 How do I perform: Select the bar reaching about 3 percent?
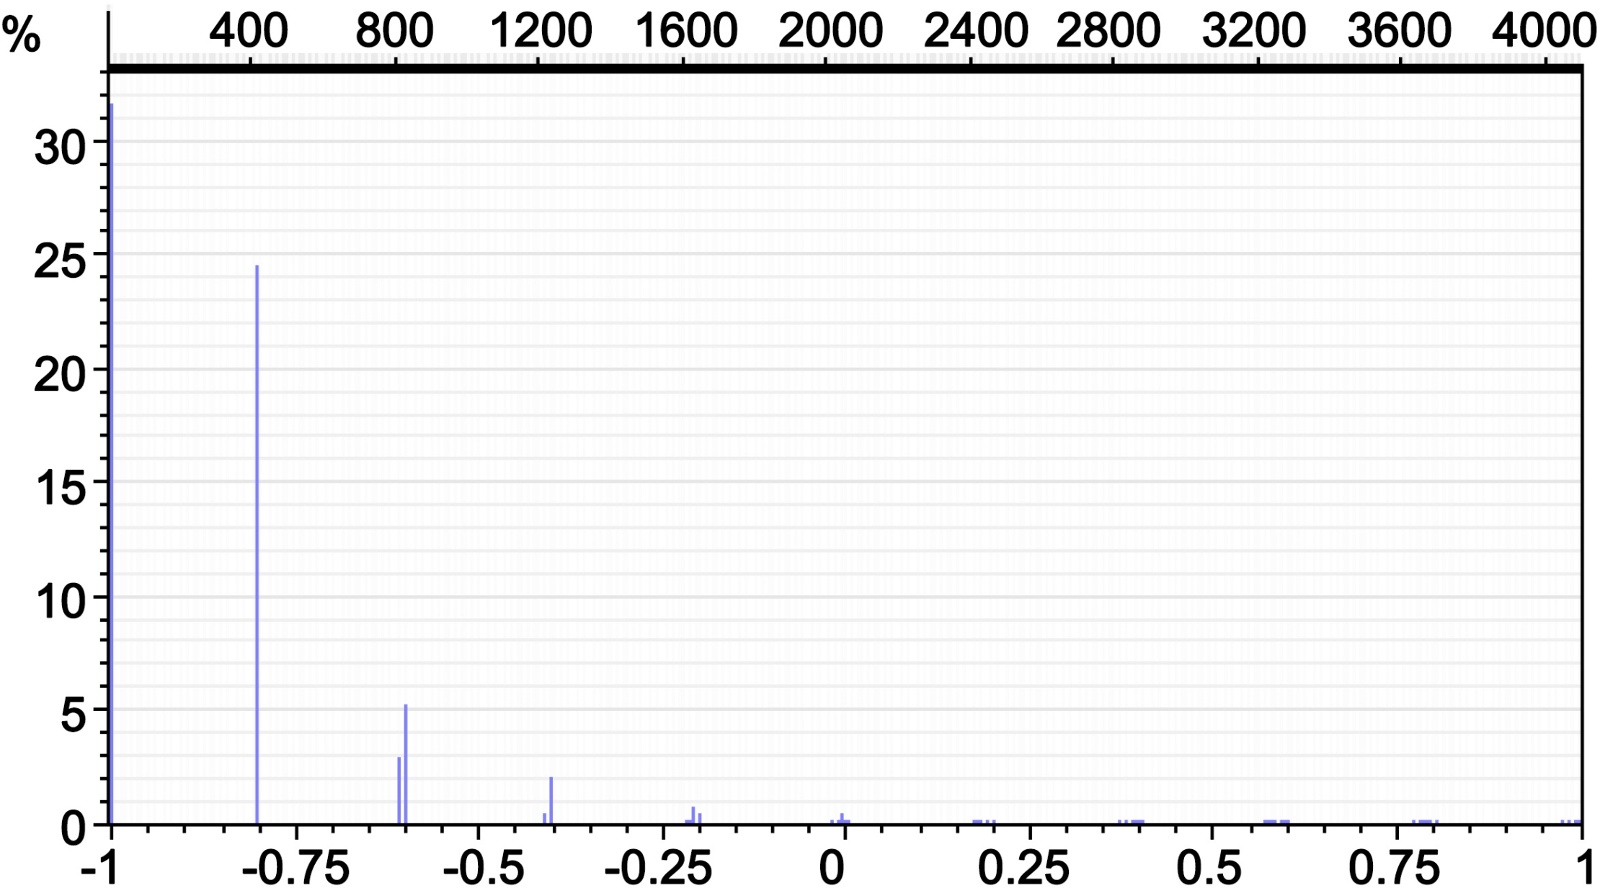(399, 790)
